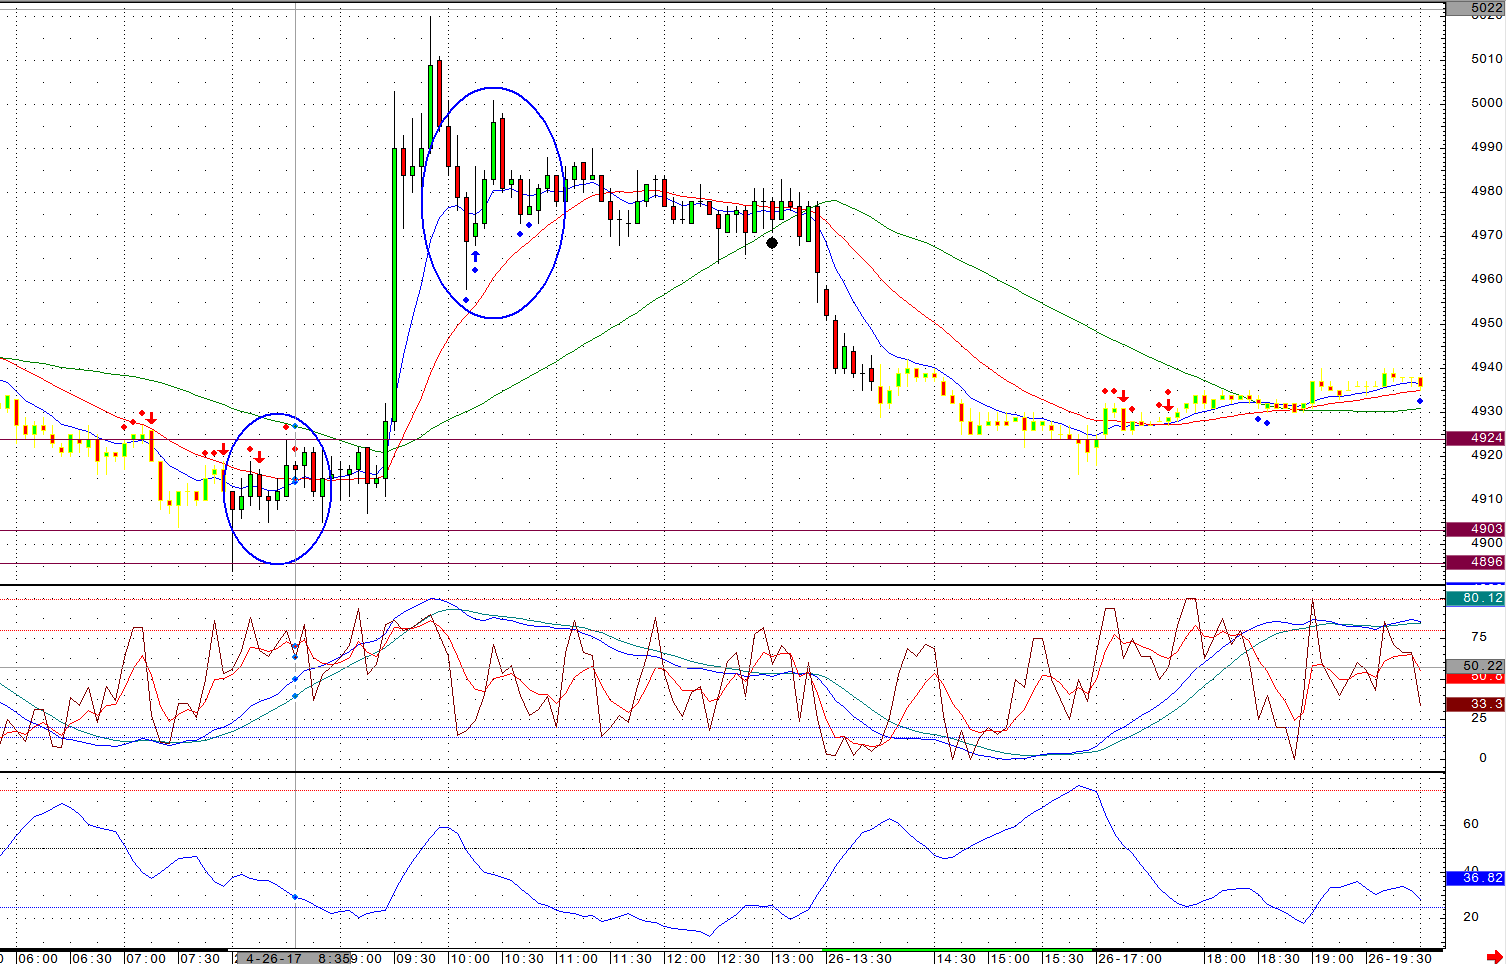Click the 19:00 time axis label
1507x964 pixels.
(x=1334, y=958)
